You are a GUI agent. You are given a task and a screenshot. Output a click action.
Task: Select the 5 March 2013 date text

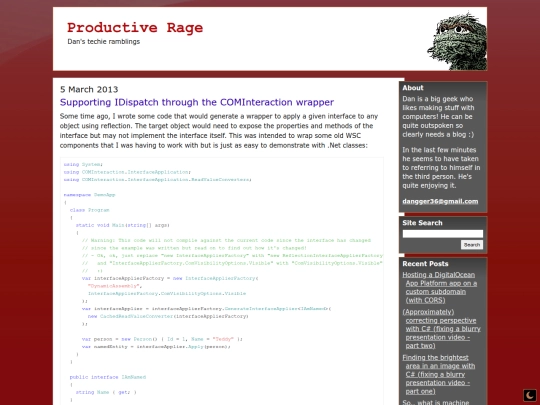[x=89, y=90]
